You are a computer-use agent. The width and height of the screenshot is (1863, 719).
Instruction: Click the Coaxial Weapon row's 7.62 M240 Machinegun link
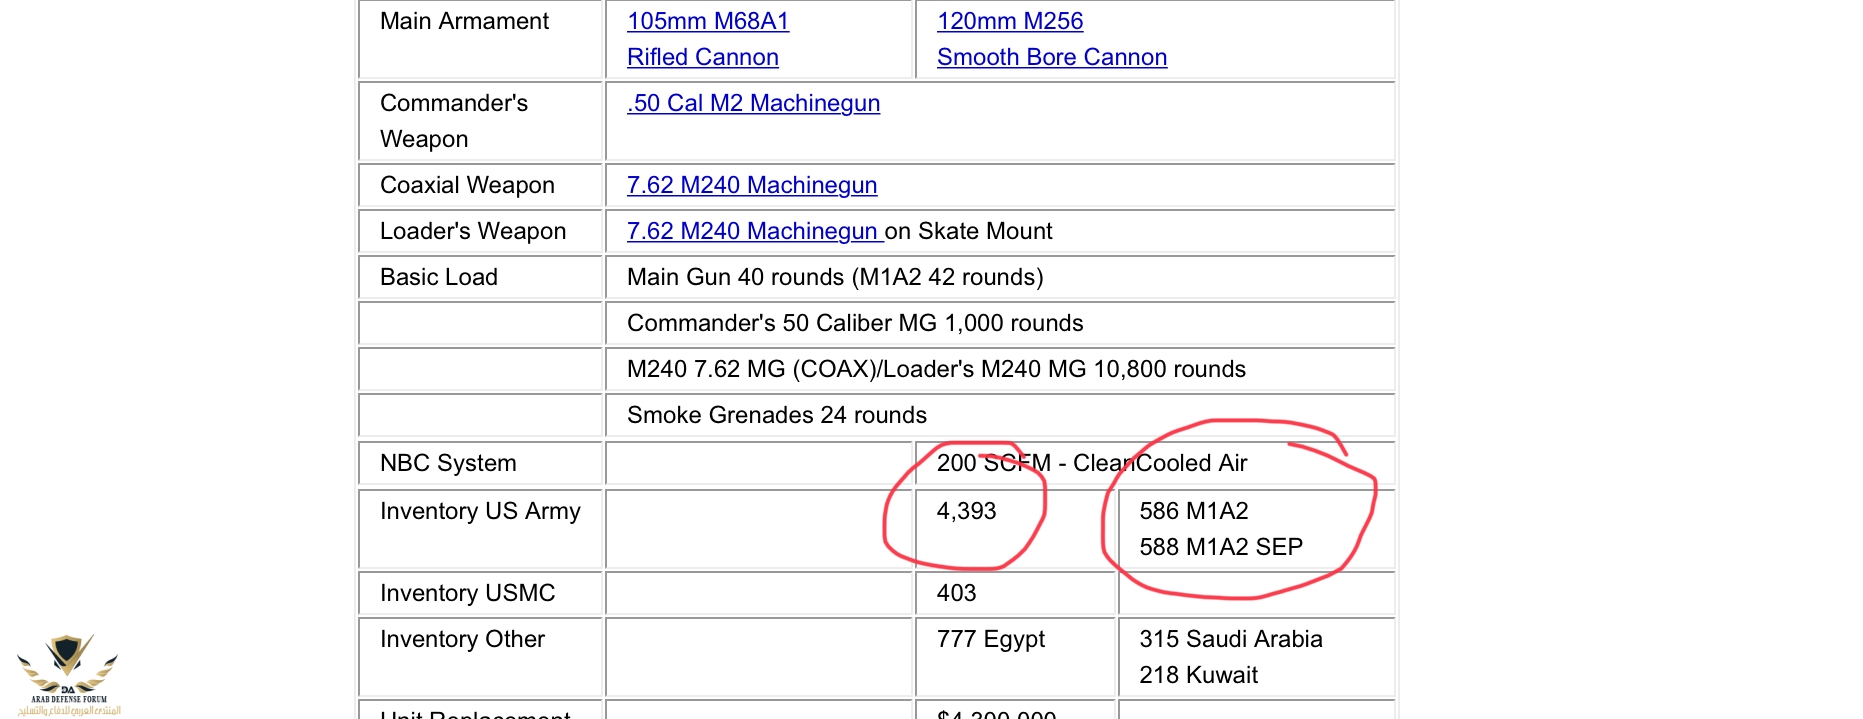tap(751, 185)
